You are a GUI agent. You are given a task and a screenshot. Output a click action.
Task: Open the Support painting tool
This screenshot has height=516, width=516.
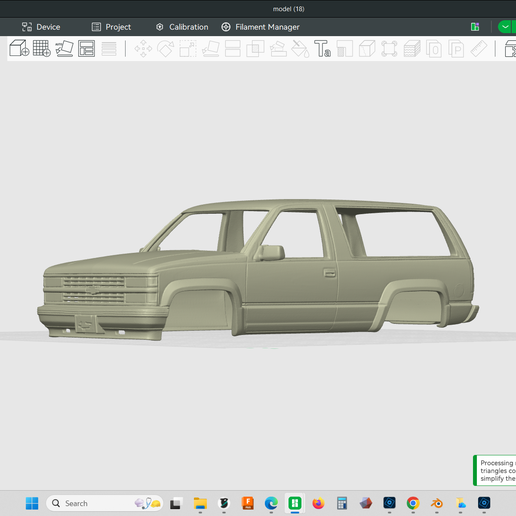point(278,49)
